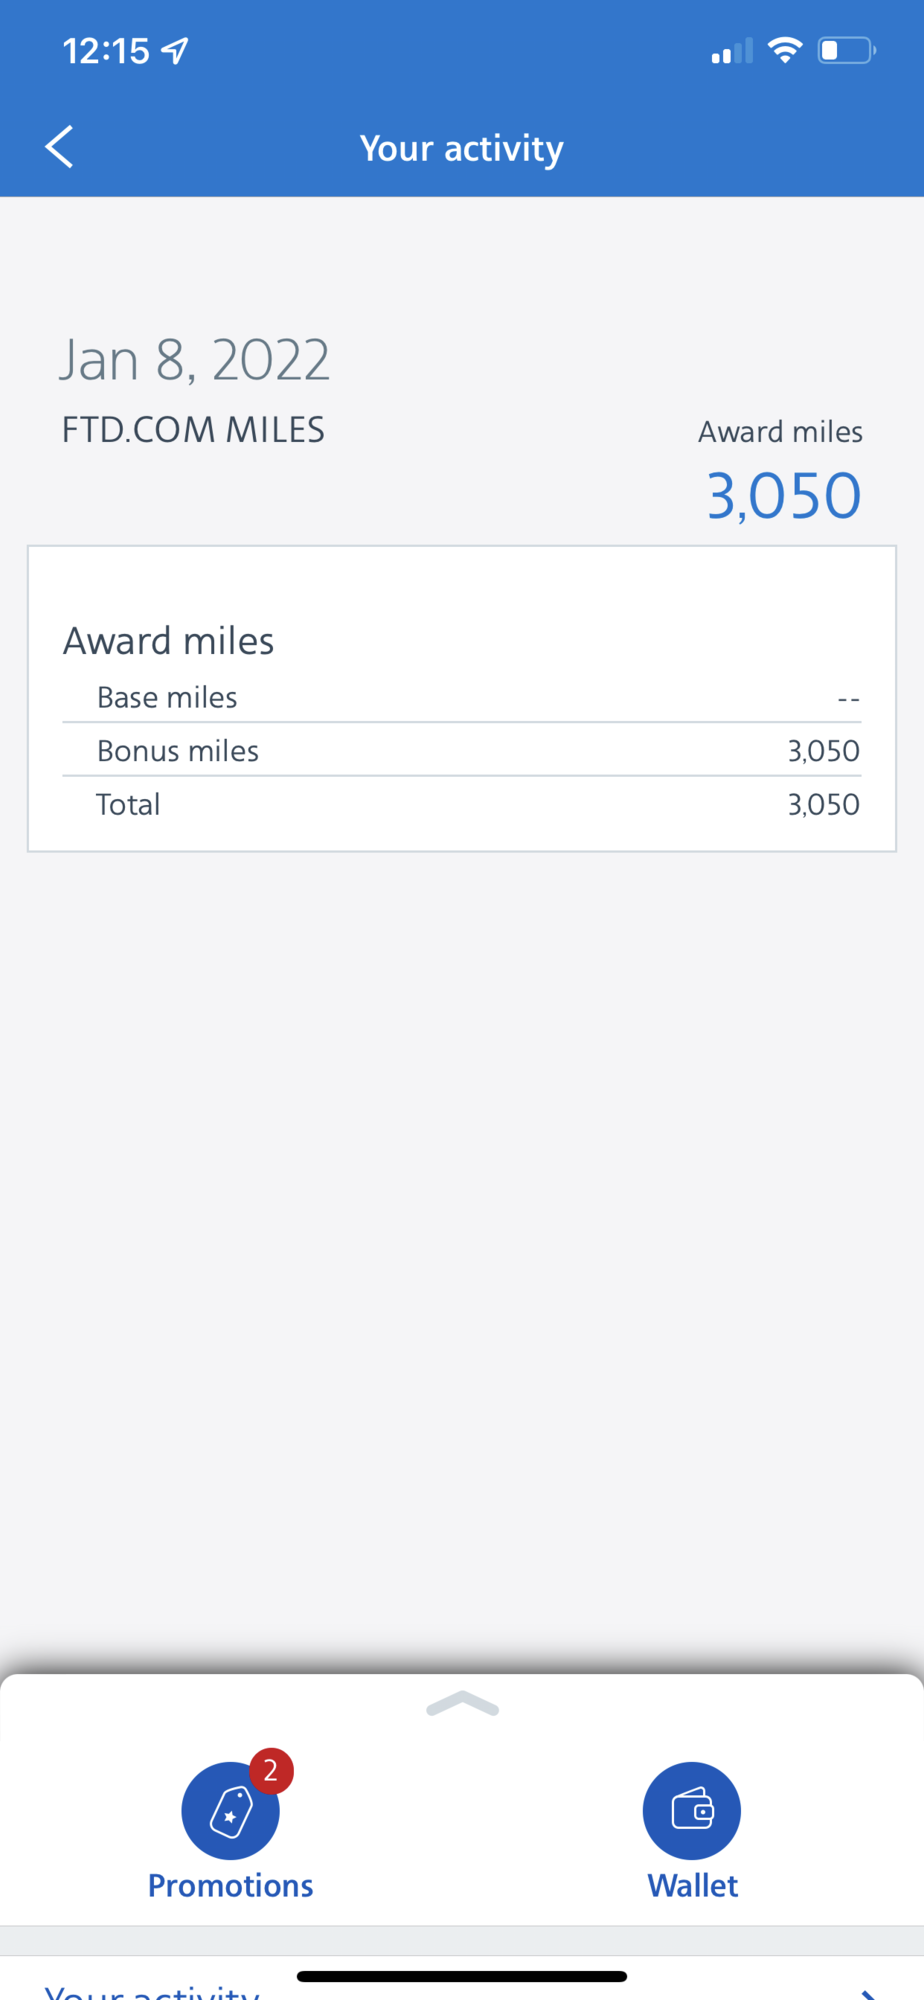Tap the Wallet label
Screen dimensions: 924x2000
pyautogui.click(x=692, y=1885)
